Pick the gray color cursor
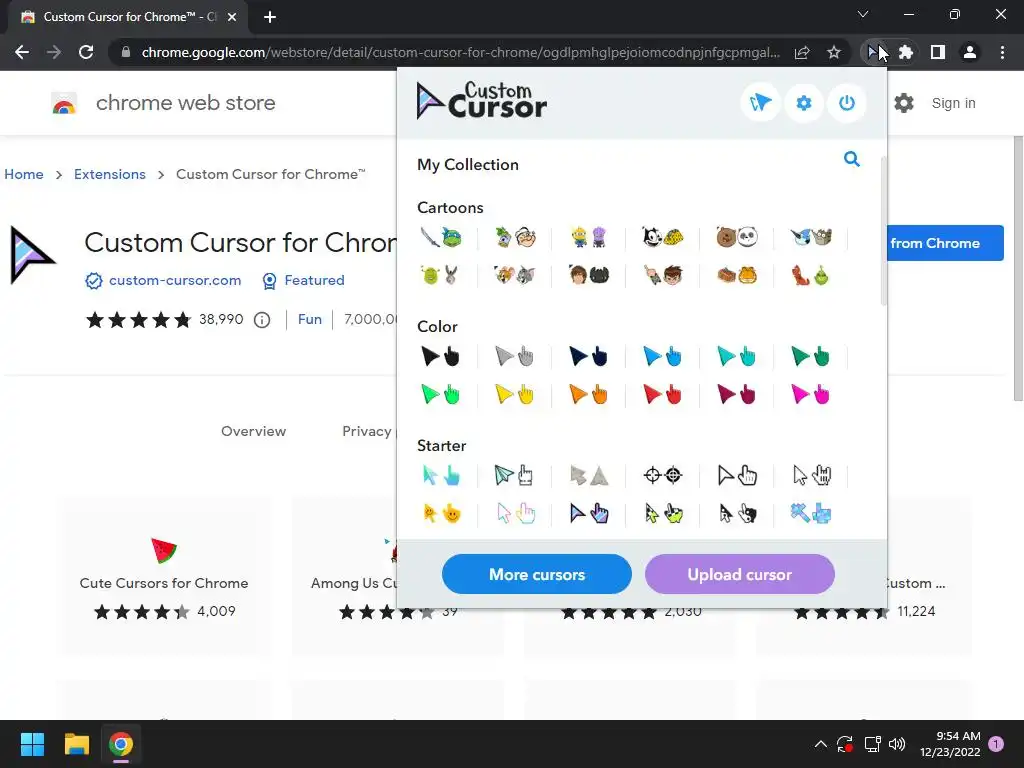Image resolution: width=1024 pixels, height=768 pixels. [515, 356]
